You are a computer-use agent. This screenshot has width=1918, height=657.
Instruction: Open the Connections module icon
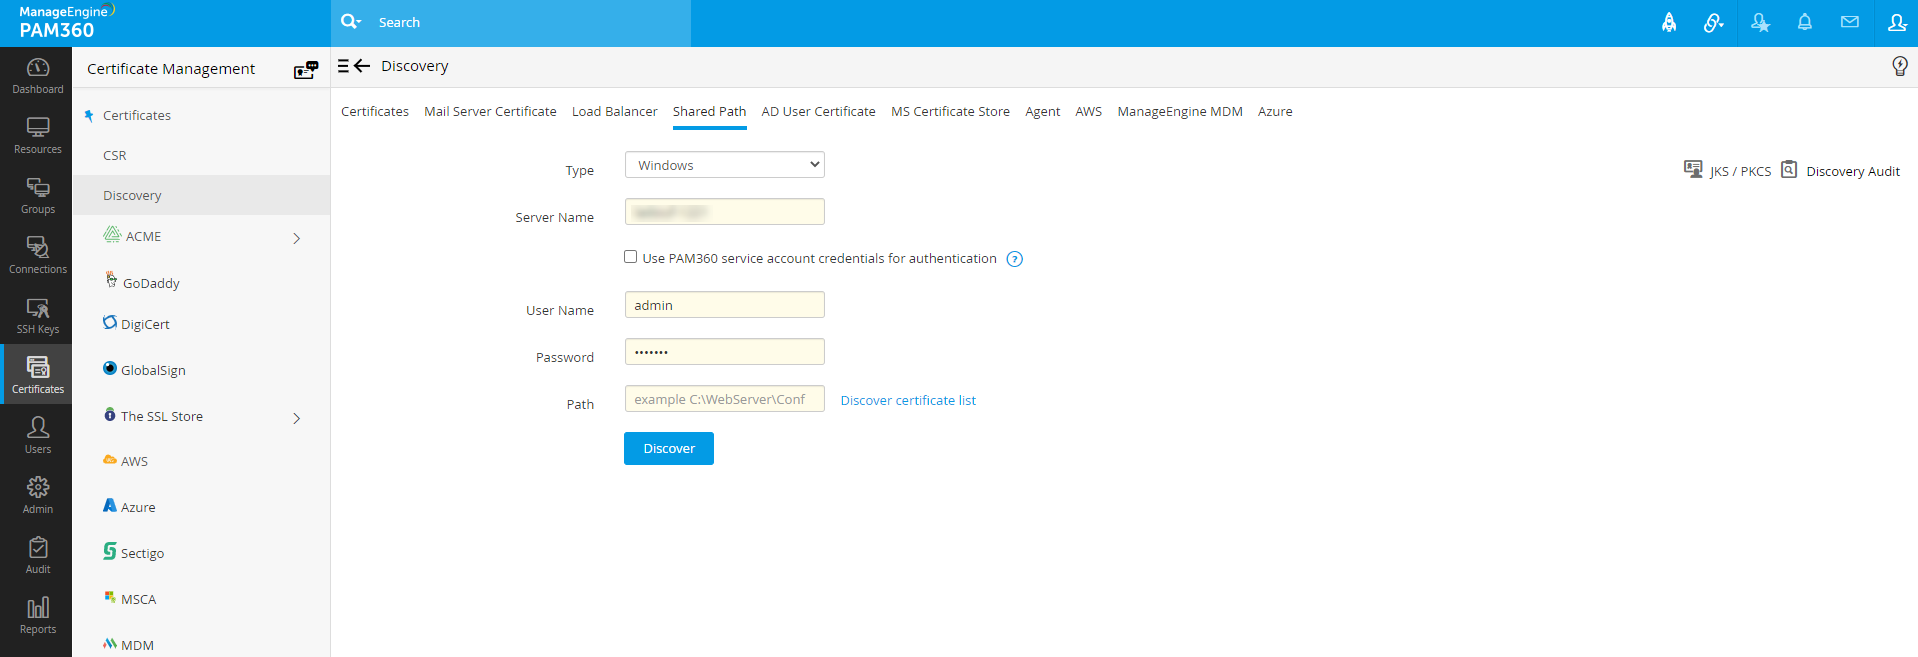click(x=37, y=256)
